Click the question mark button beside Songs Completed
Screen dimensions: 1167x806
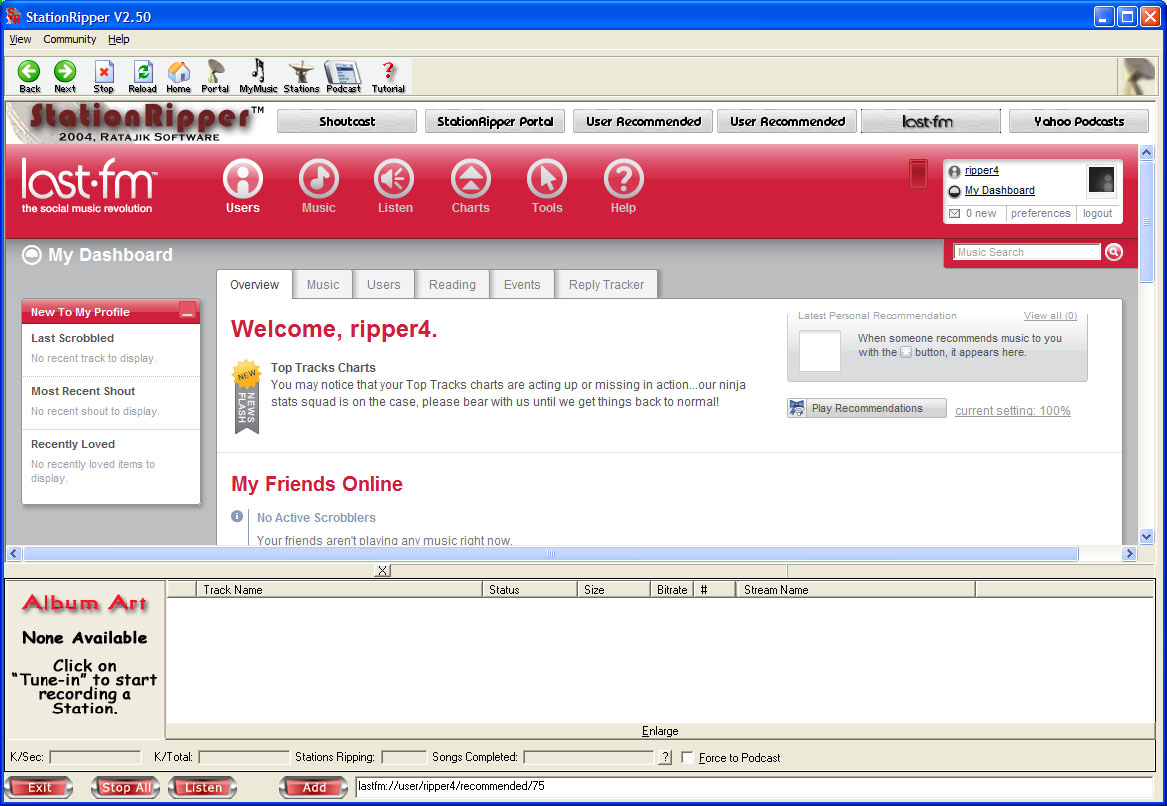666,757
